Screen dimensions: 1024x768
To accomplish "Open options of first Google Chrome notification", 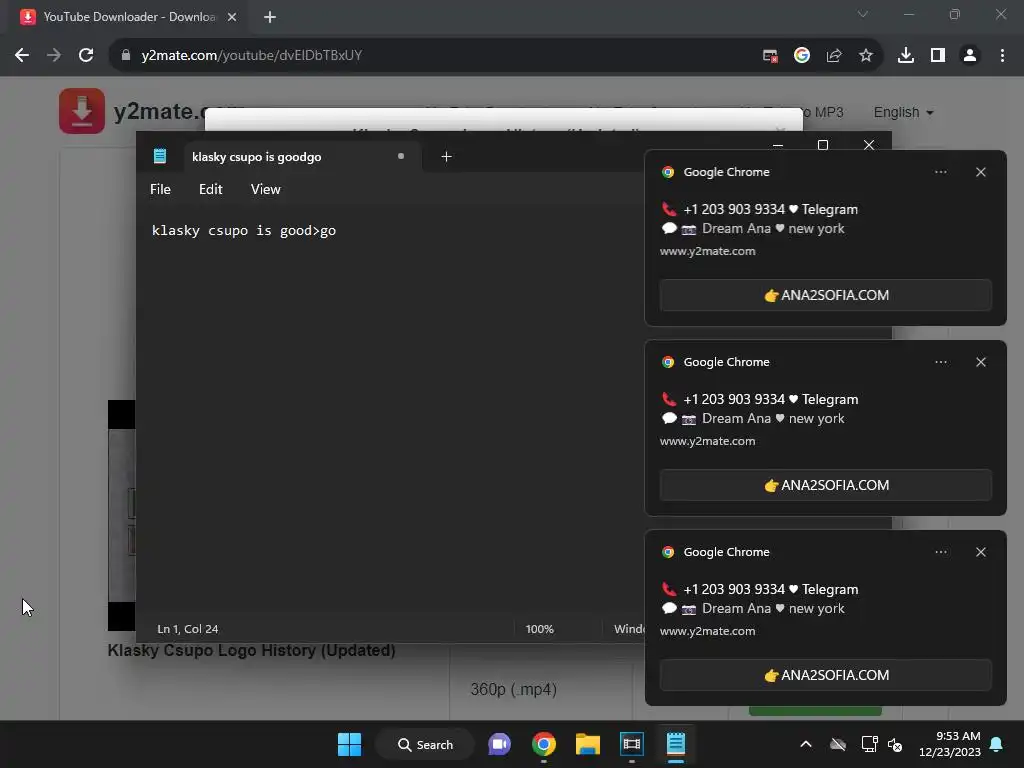I will [x=940, y=172].
